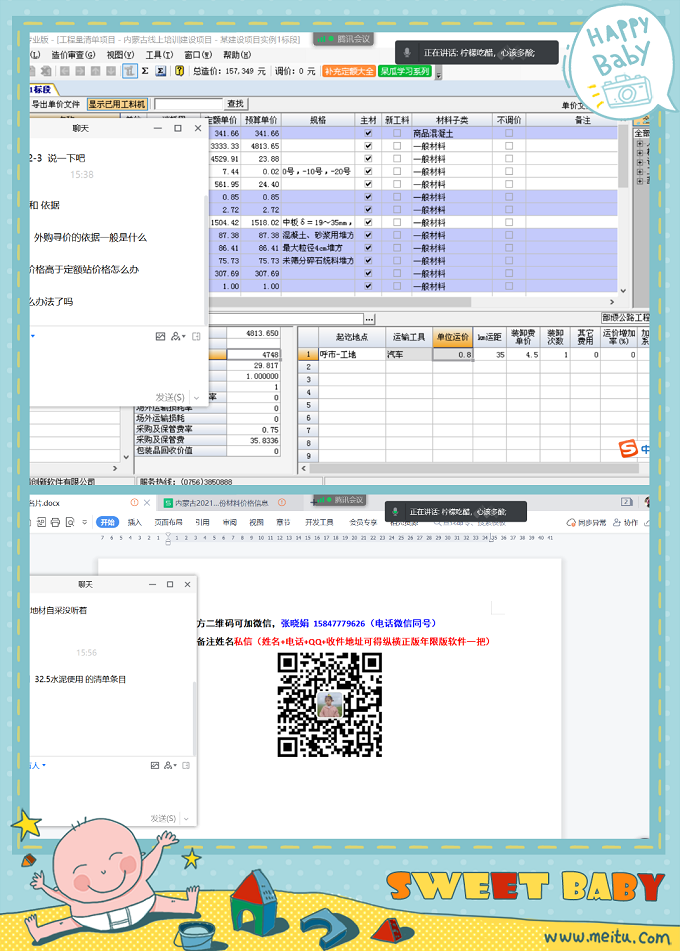Open WPS quick access toolbar dropdown arrow

click(84, 522)
